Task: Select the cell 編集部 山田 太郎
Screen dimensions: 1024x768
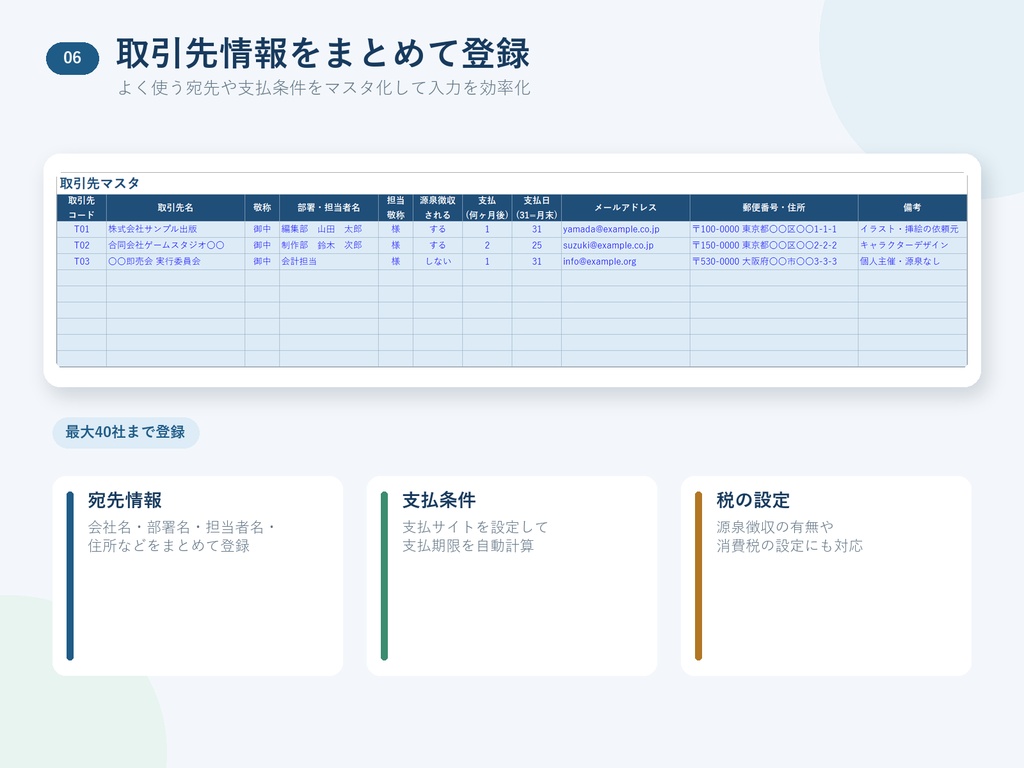Action: tap(328, 229)
